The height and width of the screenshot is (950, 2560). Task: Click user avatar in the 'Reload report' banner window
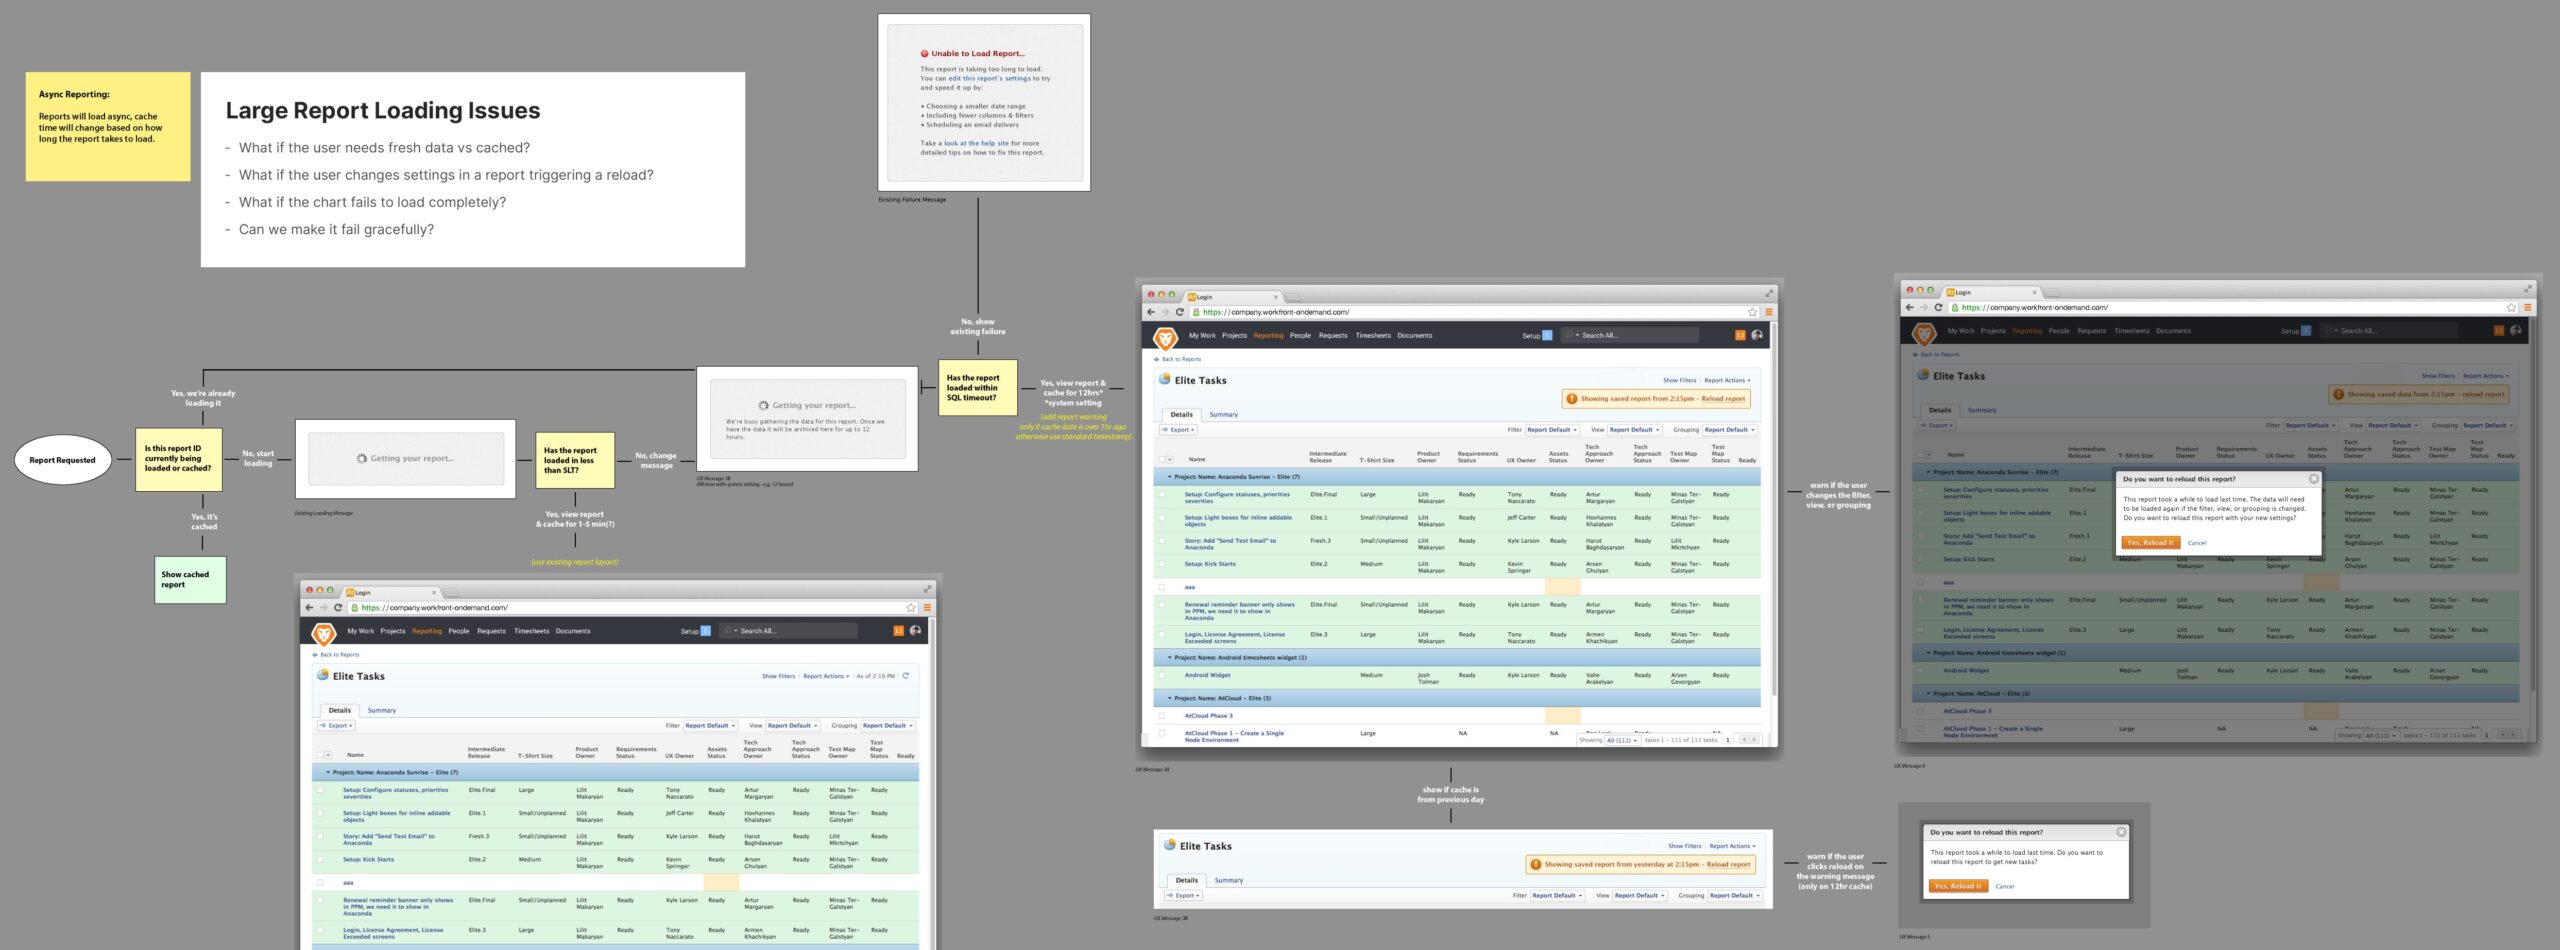[1757, 335]
